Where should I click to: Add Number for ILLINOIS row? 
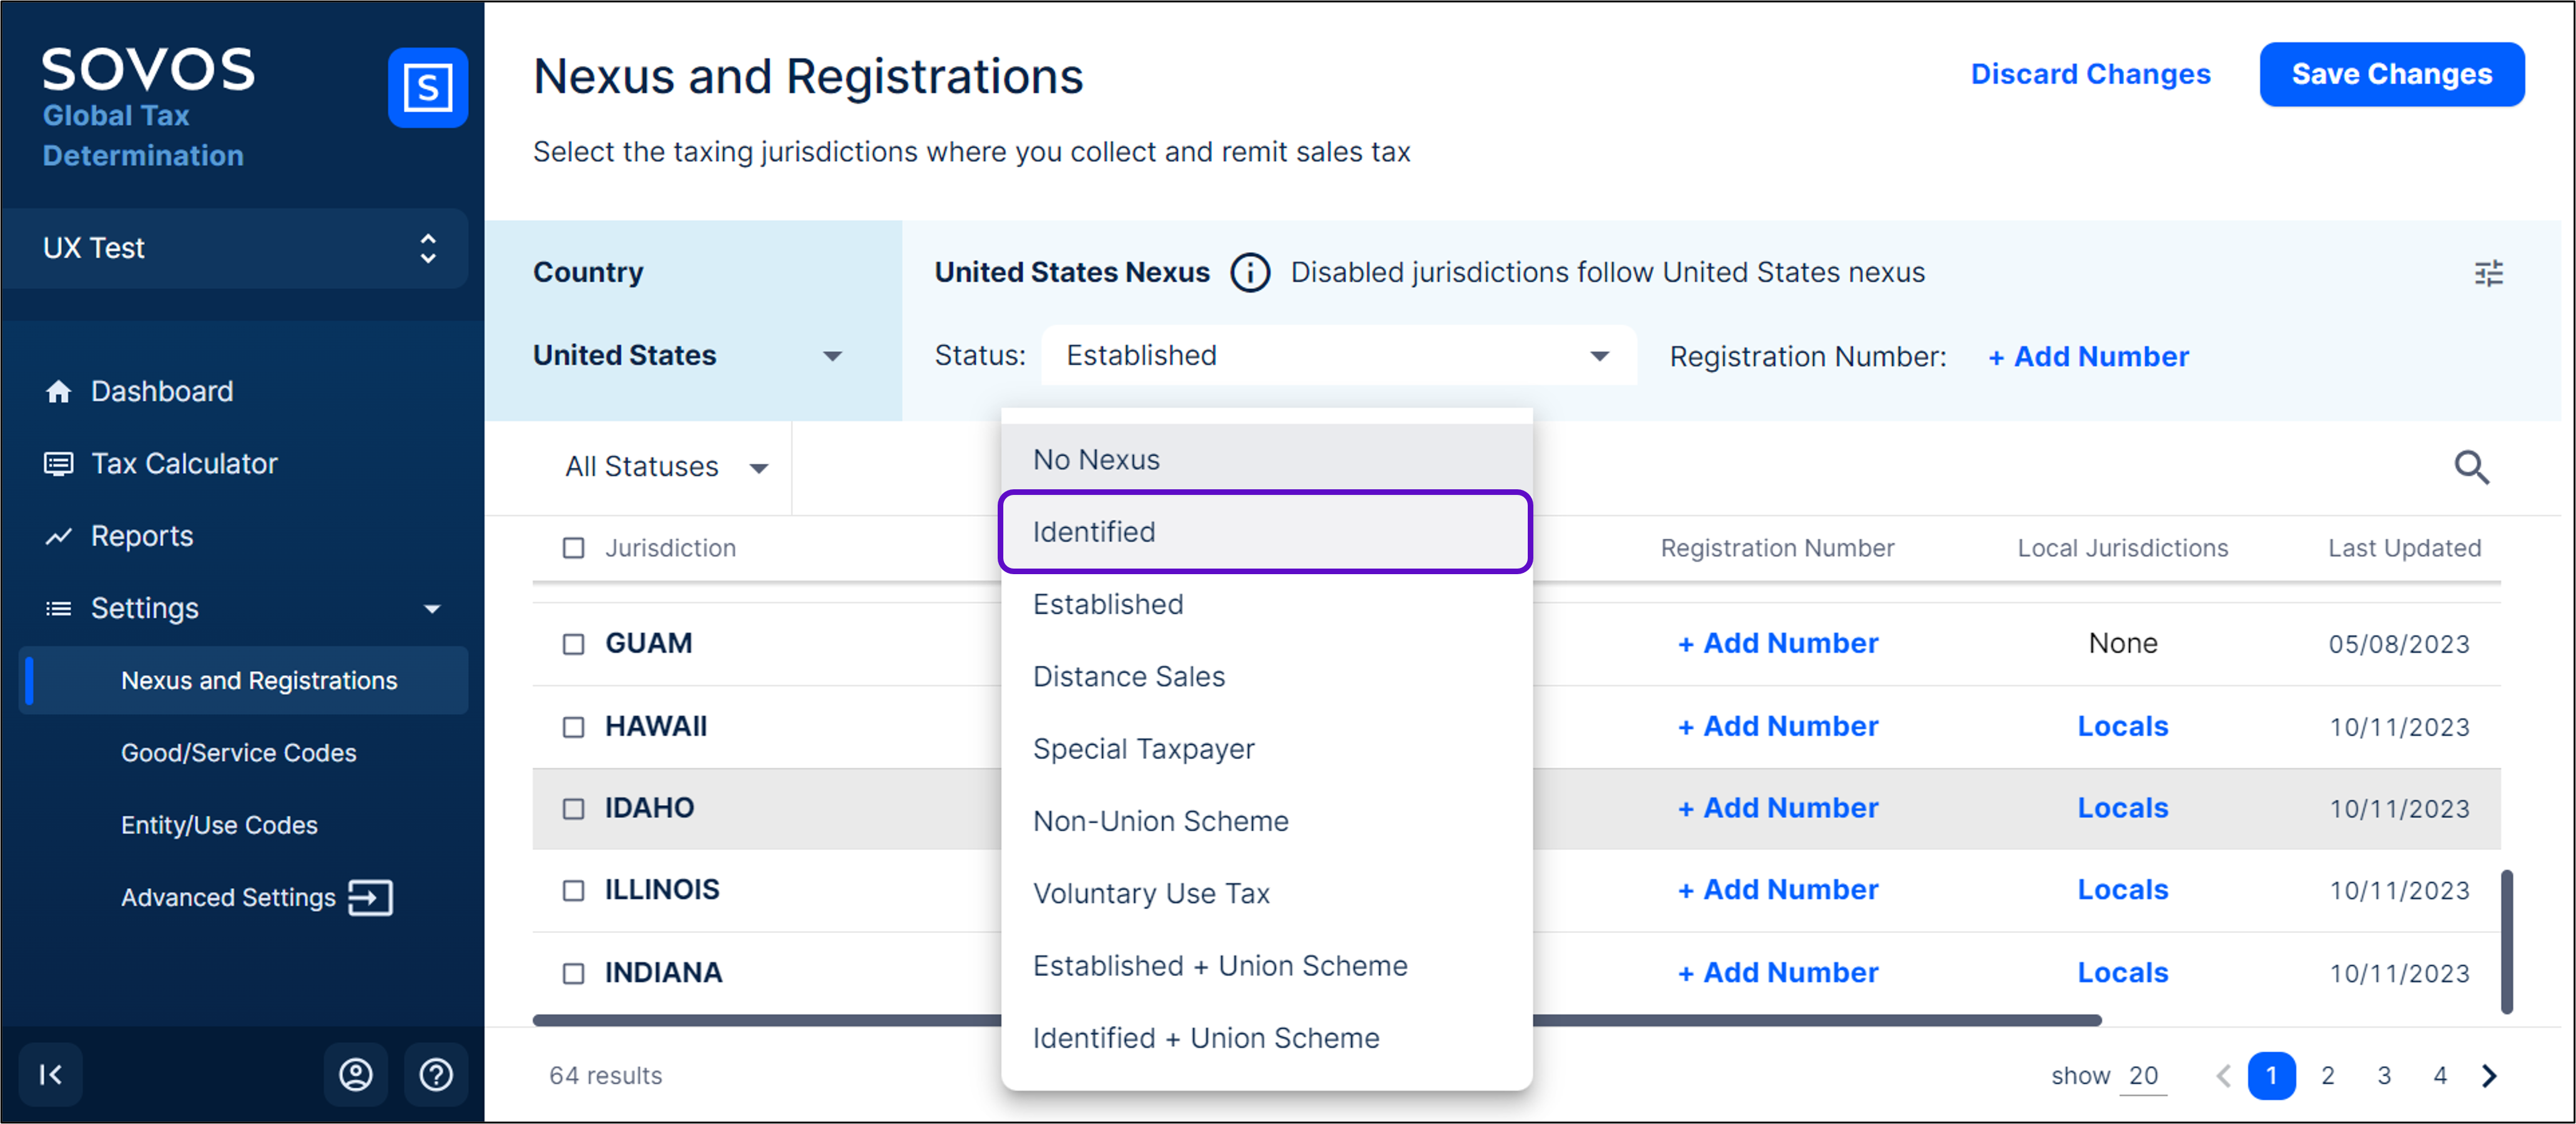1778,891
